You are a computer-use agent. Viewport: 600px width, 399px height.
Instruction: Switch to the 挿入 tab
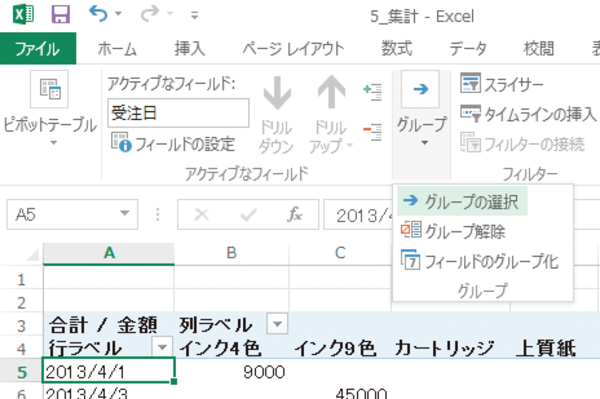[190, 49]
